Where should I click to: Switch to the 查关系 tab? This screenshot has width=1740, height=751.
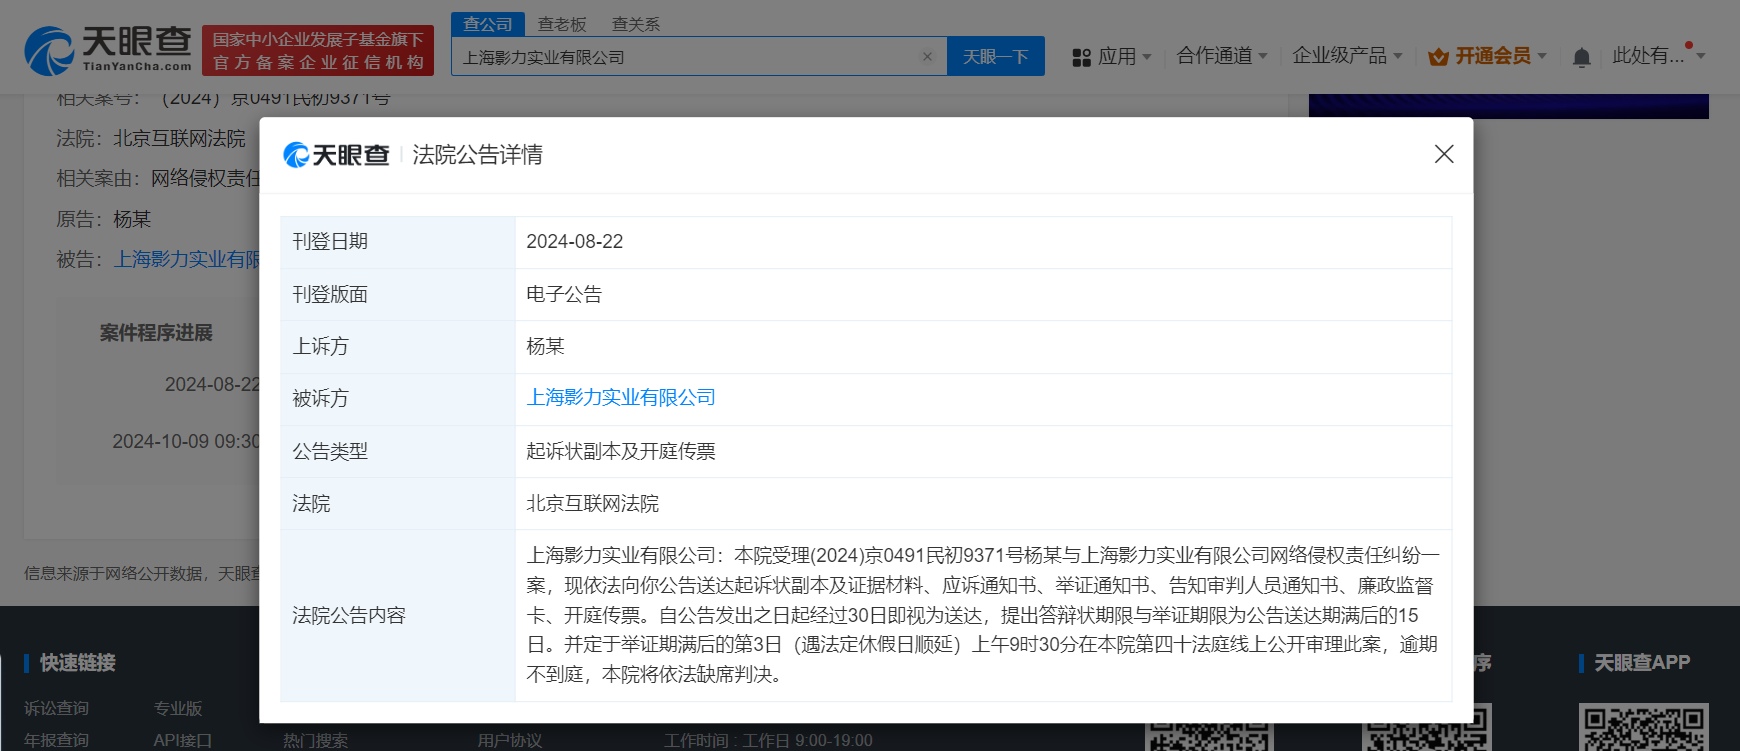coord(636,24)
